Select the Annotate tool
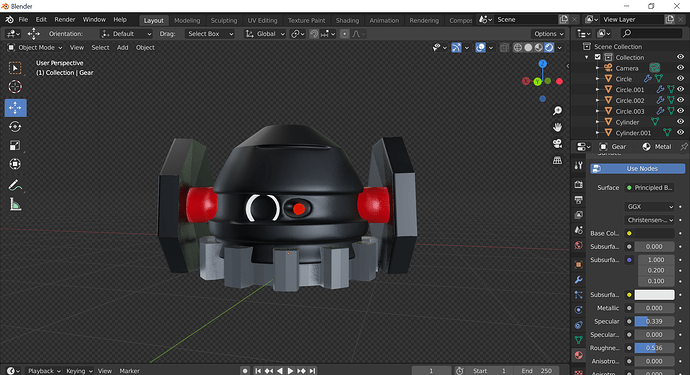Image resolution: width=690 pixels, height=375 pixels. [15, 185]
